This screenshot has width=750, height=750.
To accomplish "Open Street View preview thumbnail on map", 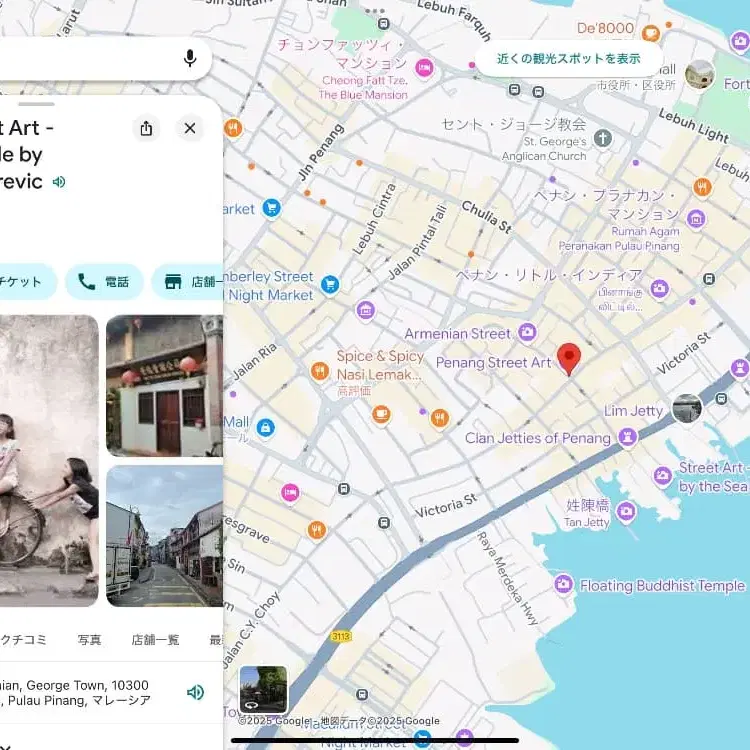I will click(x=264, y=690).
